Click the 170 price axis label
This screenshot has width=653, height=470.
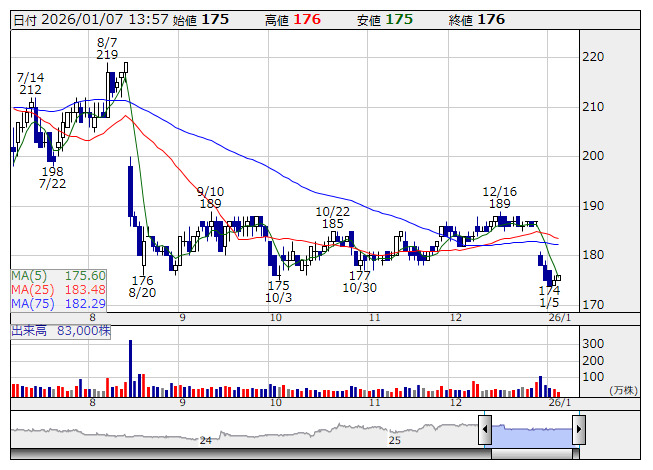[593, 305]
